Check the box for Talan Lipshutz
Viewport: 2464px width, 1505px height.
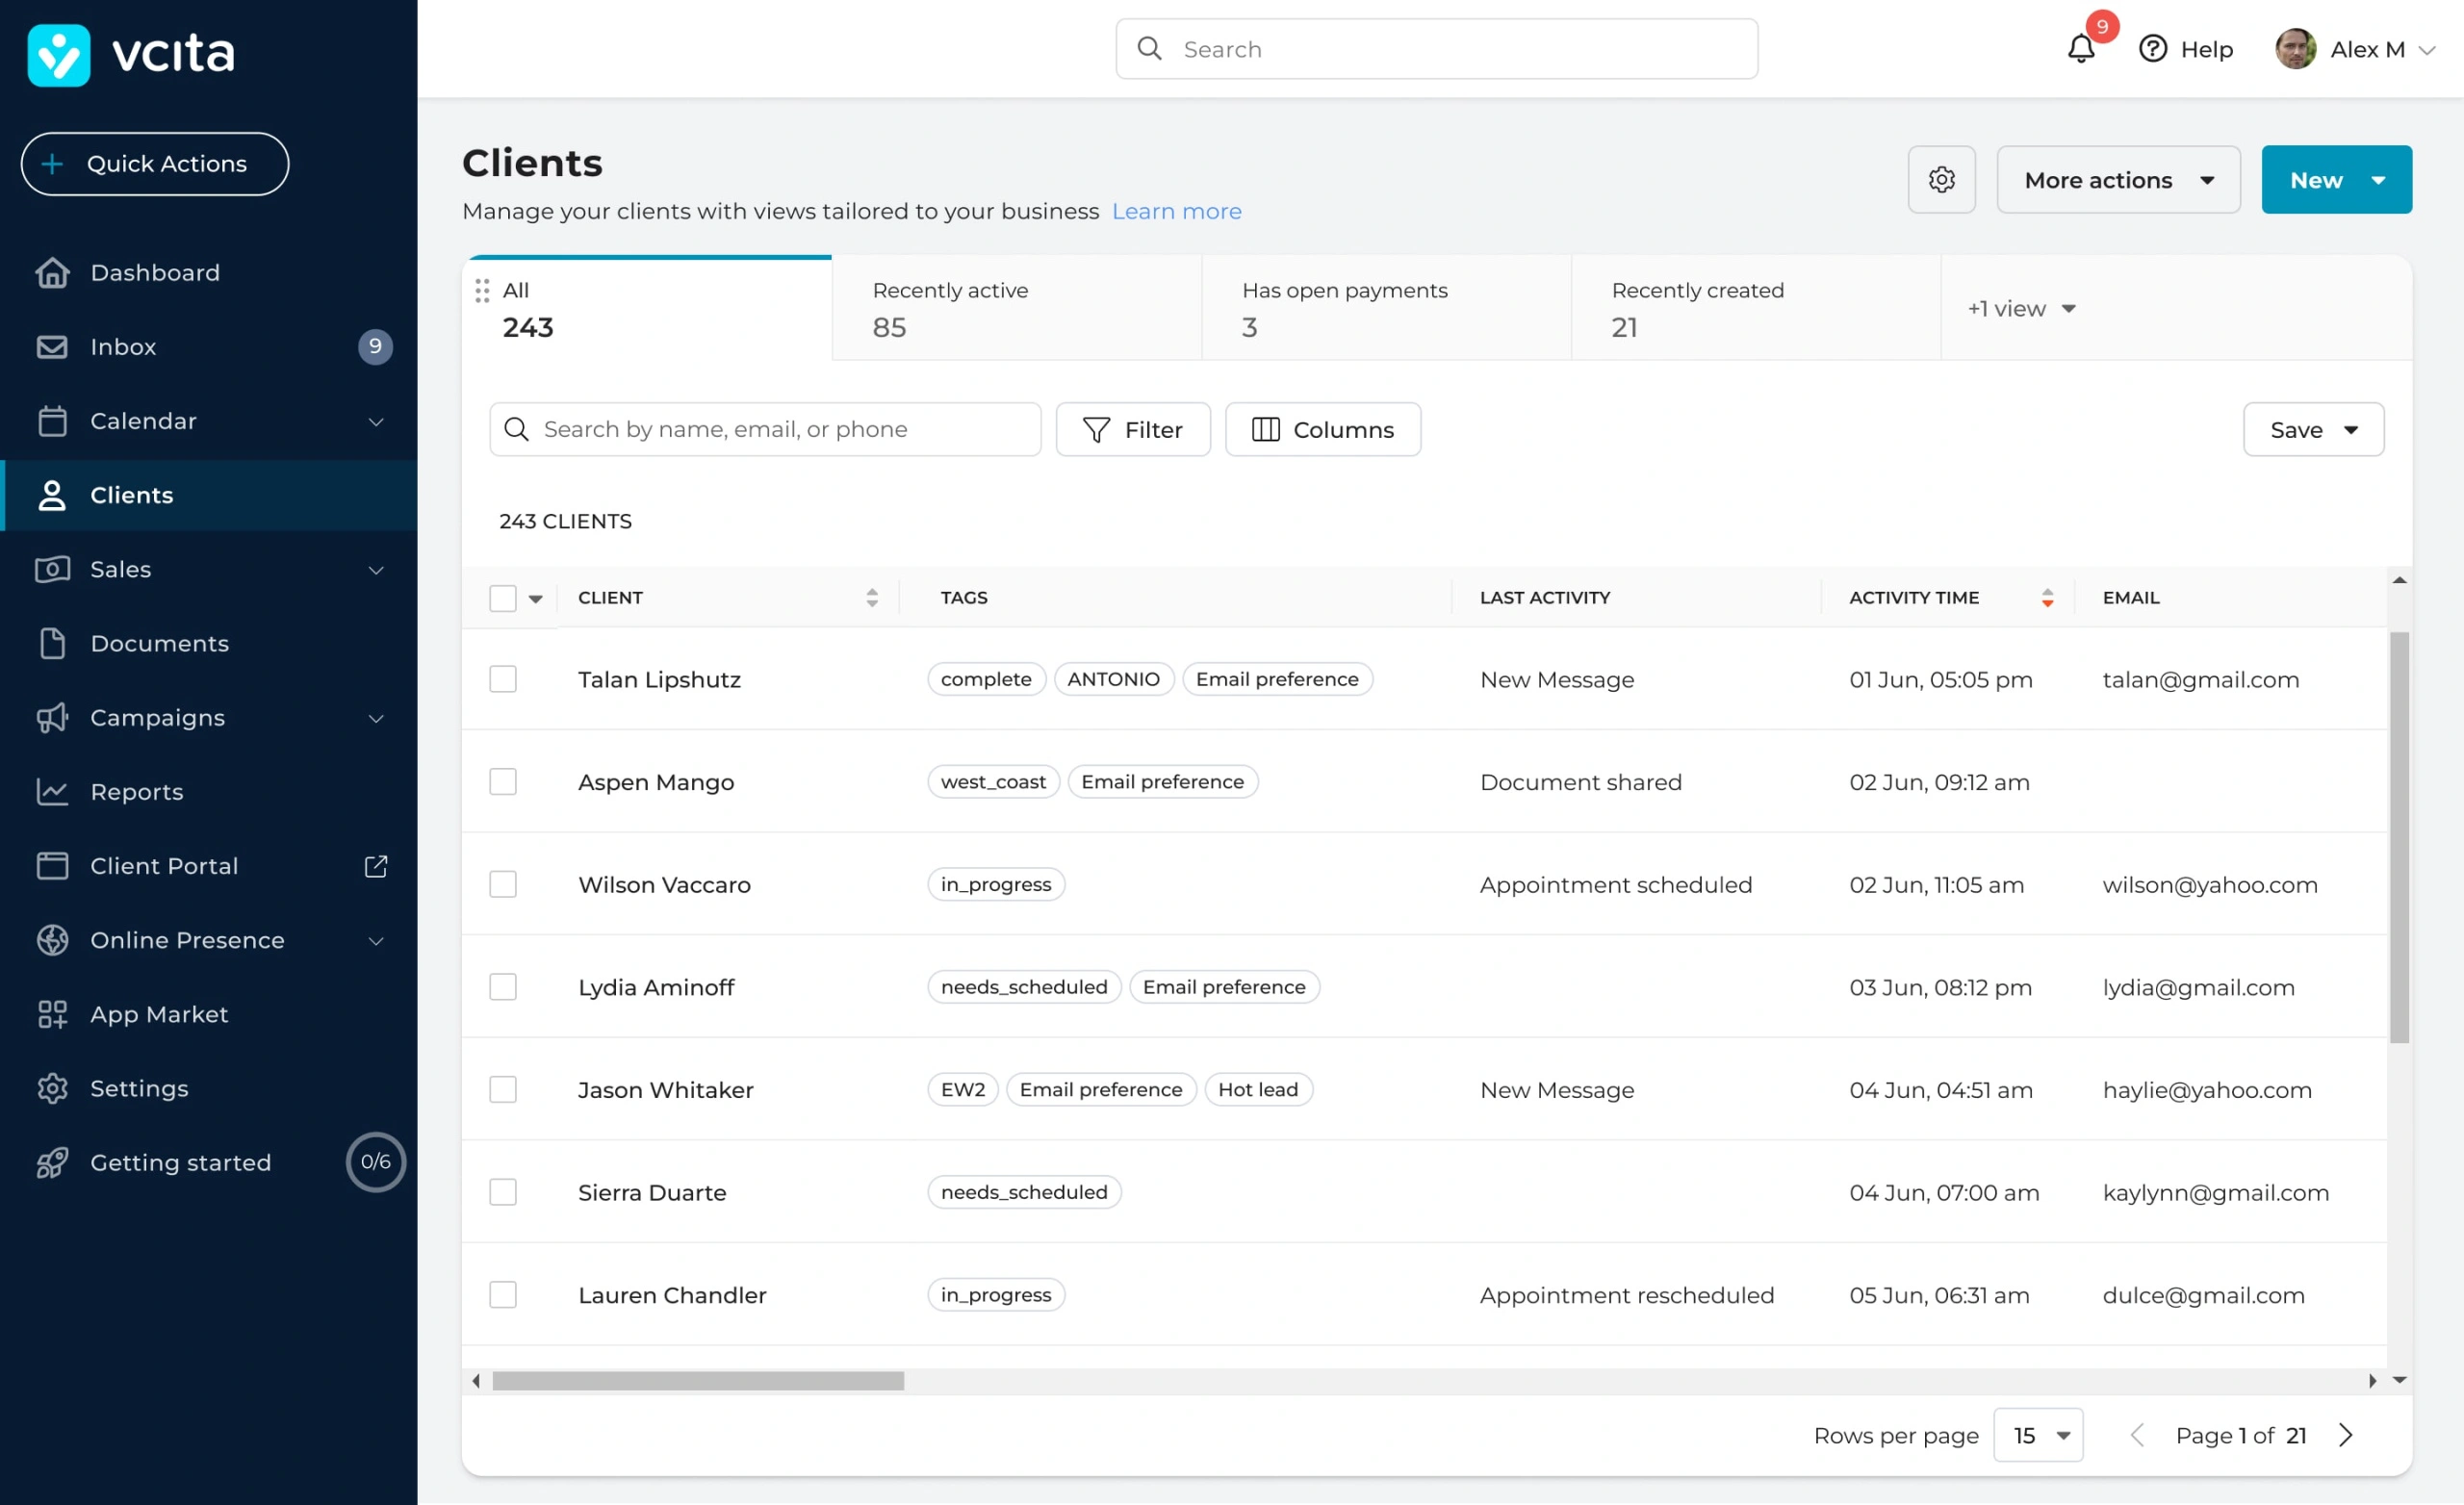point(503,680)
